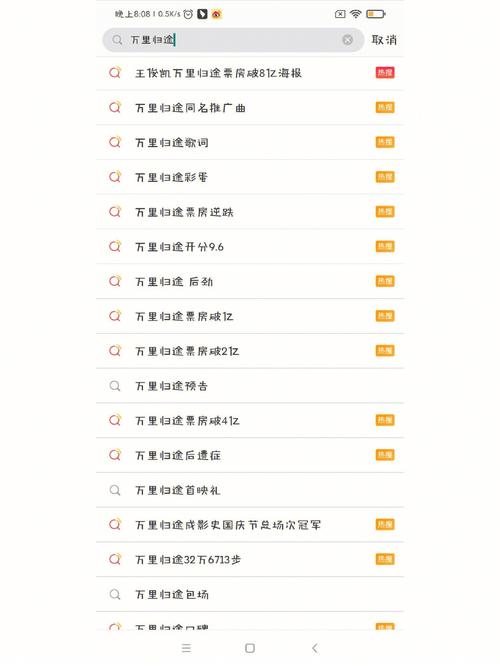The image size is (500, 666).
Task: Open 万里归途成影史国庆节总场次冠军 suggestion
Action: [250, 525]
